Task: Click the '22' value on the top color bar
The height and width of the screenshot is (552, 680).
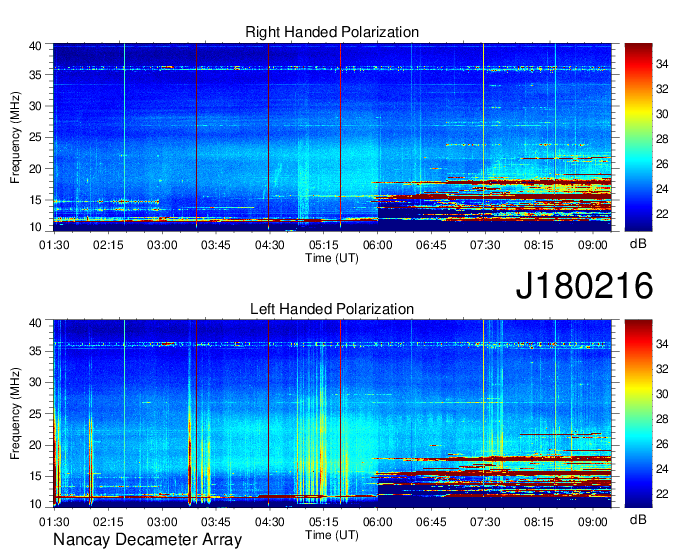Action: [662, 214]
